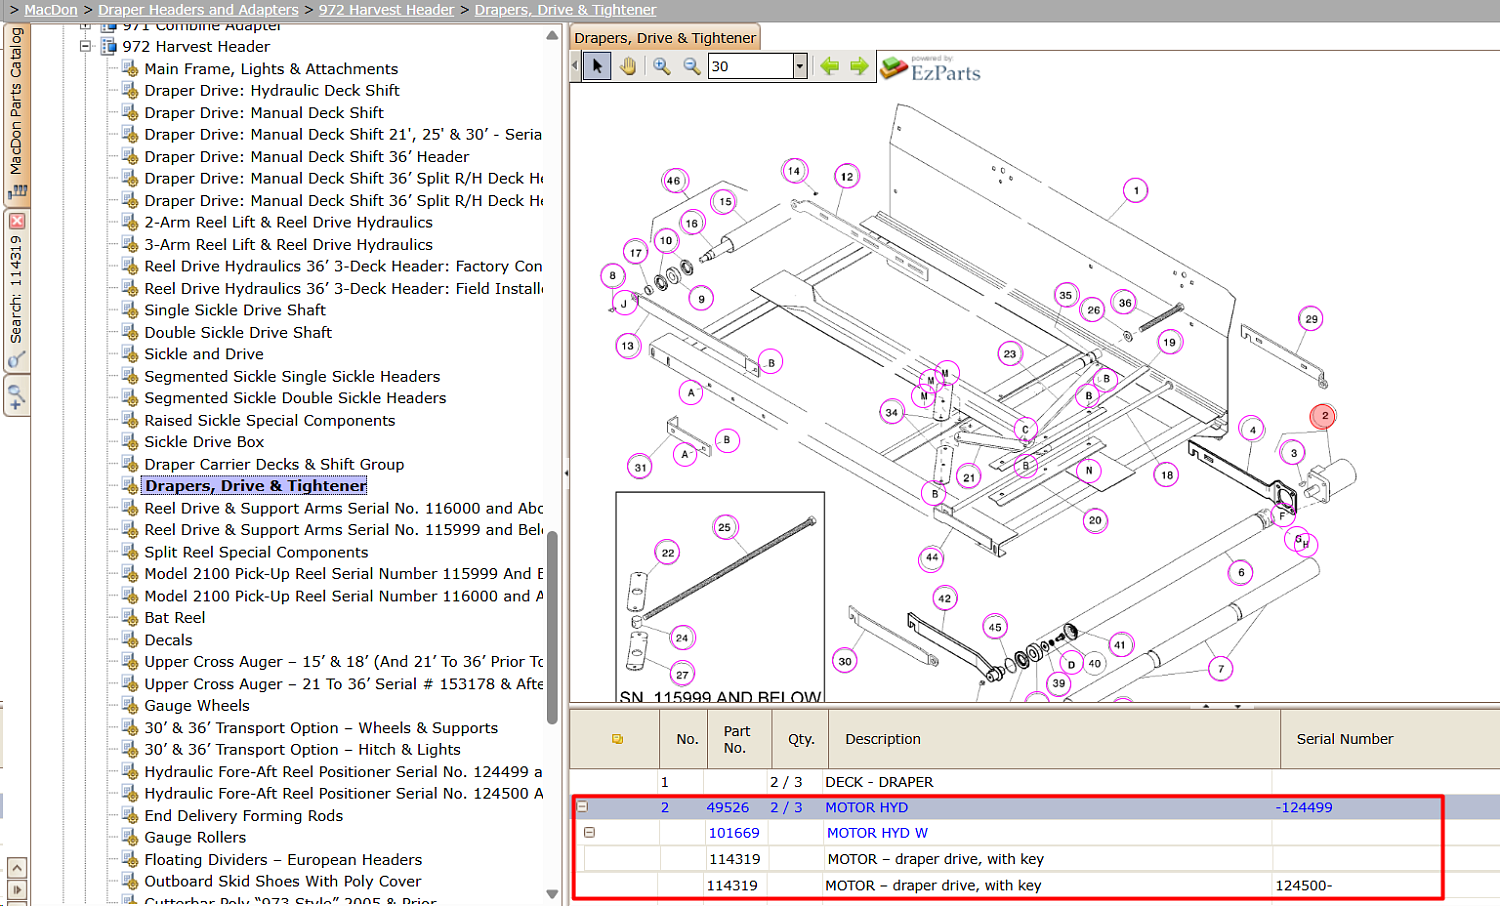Close the Search: 114319 side tab
Screen dimensions: 1500x906
click(17, 221)
